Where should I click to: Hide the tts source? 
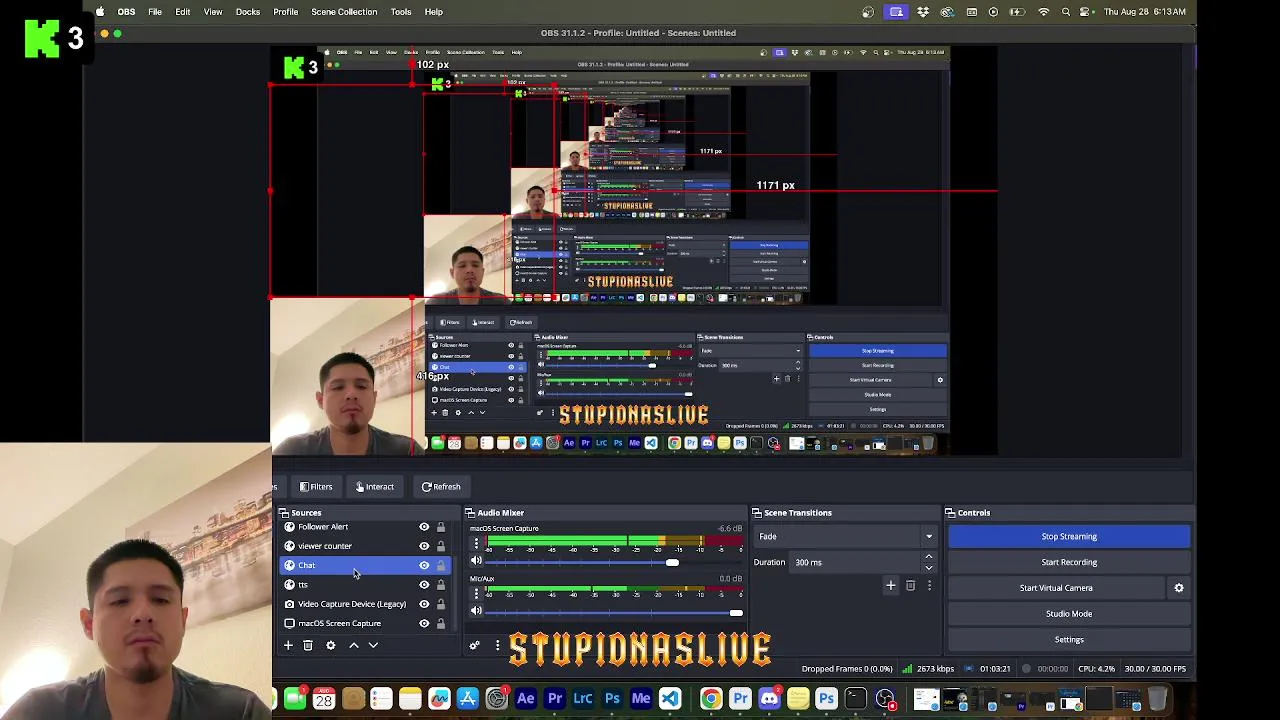click(424, 585)
